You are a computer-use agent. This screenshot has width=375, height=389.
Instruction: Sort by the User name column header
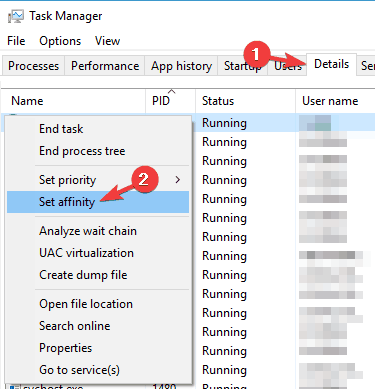[335, 101]
